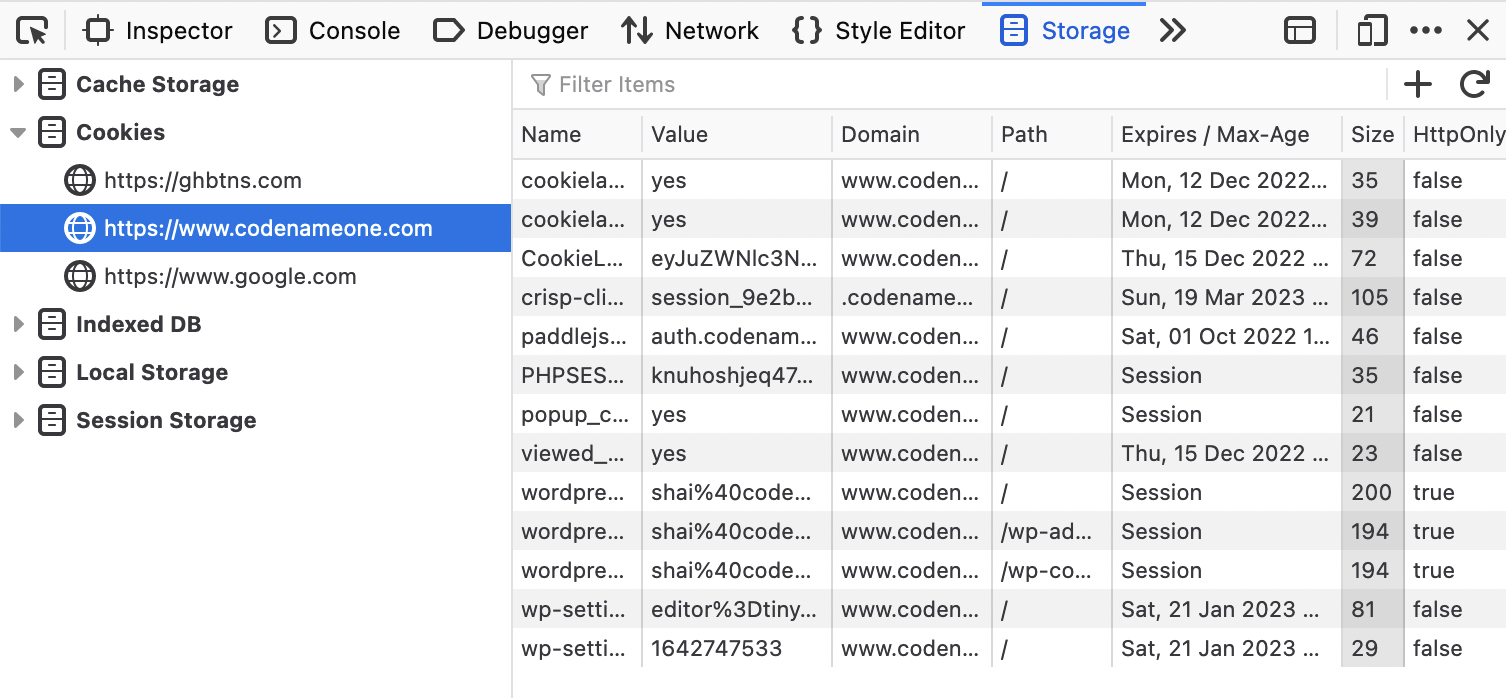This screenshot has width=1506, height=698.
Task: Open the Console tab
Action: (x=332, y=30)
